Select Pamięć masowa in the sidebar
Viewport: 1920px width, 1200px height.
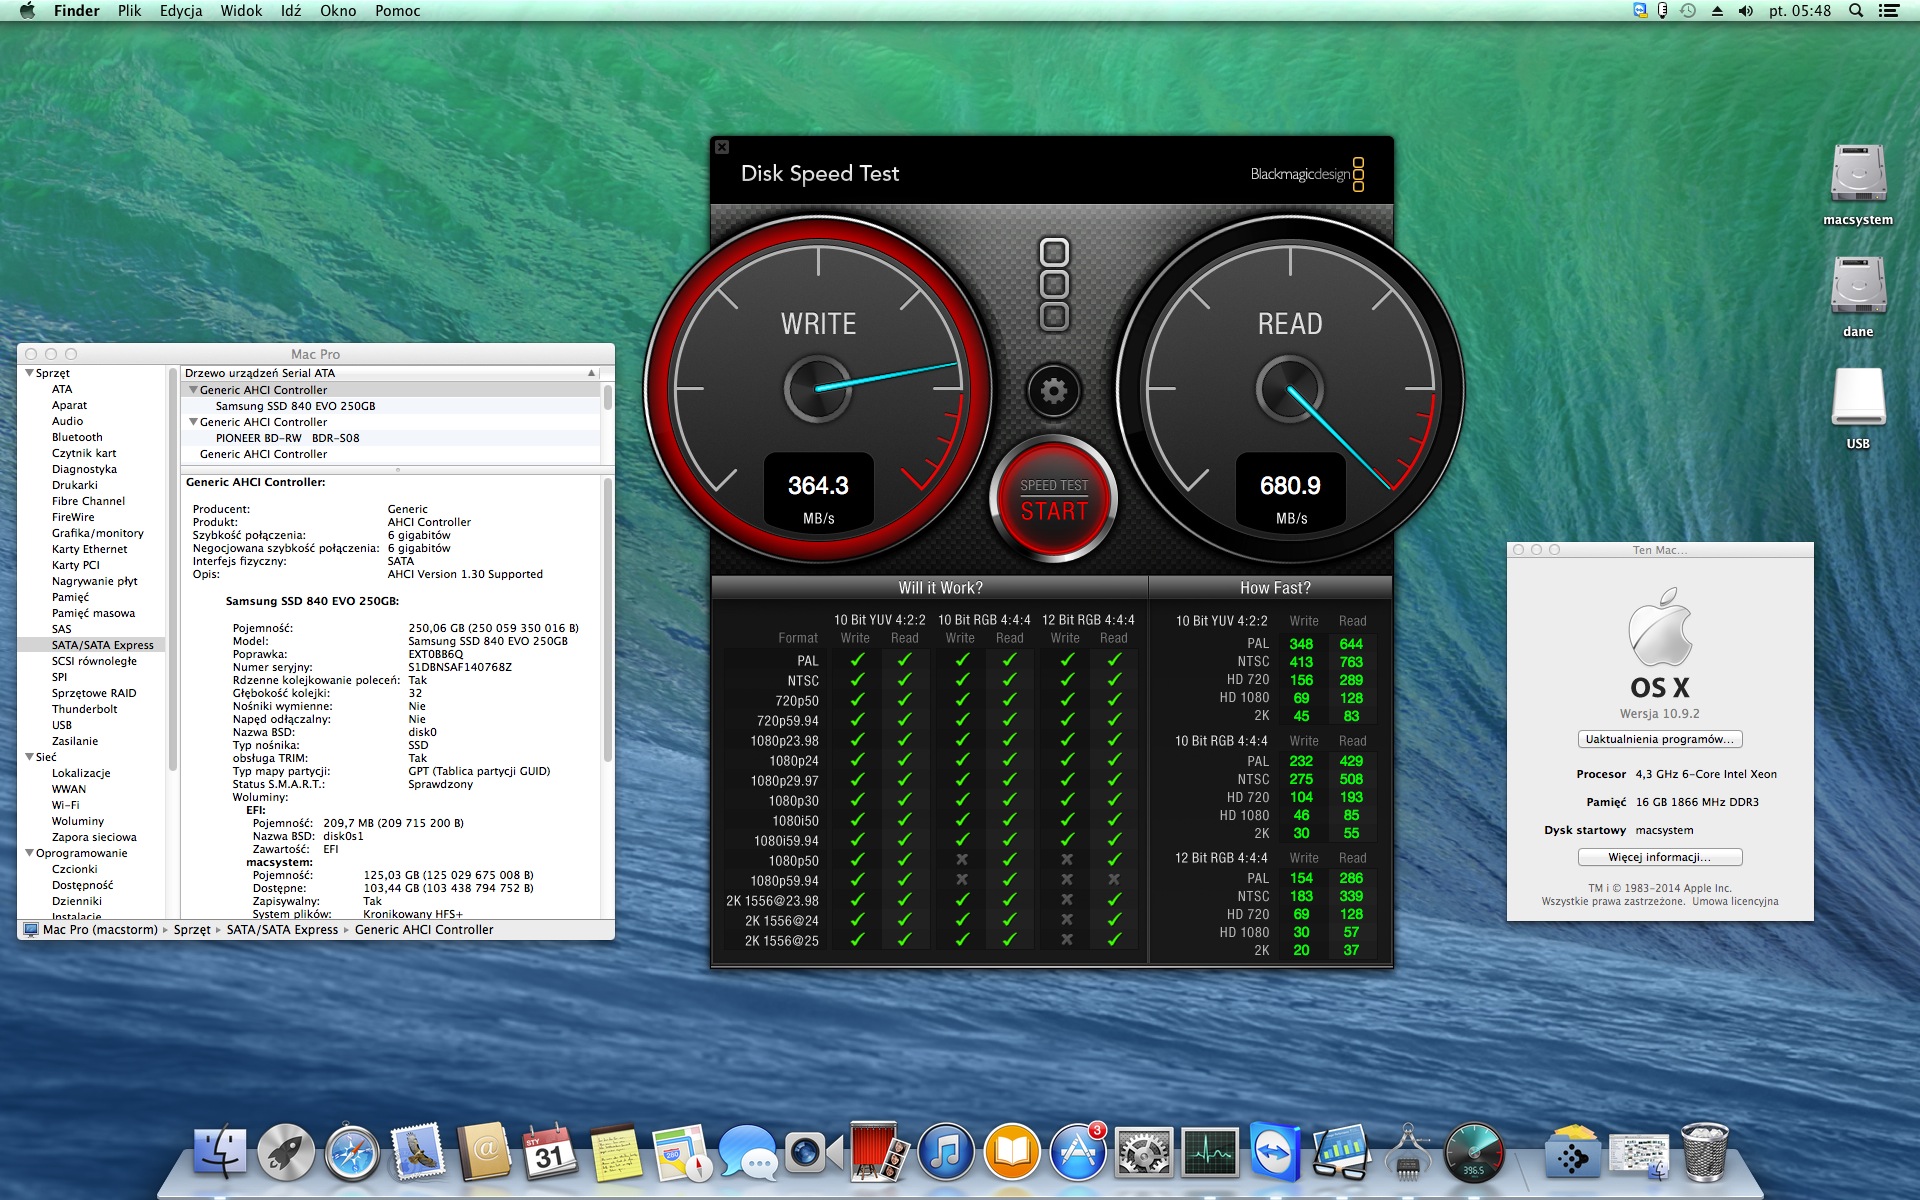(x=93, y=613)
